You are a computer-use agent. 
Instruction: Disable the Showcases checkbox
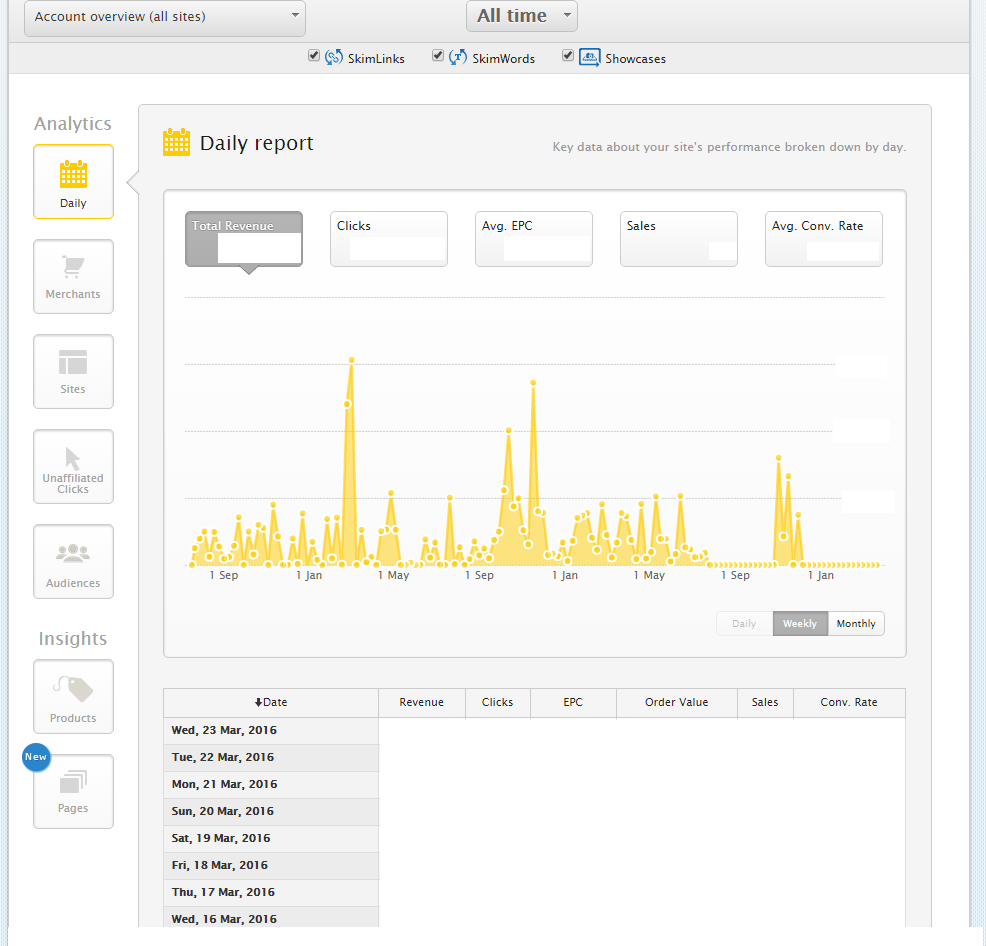coord(568,56)
